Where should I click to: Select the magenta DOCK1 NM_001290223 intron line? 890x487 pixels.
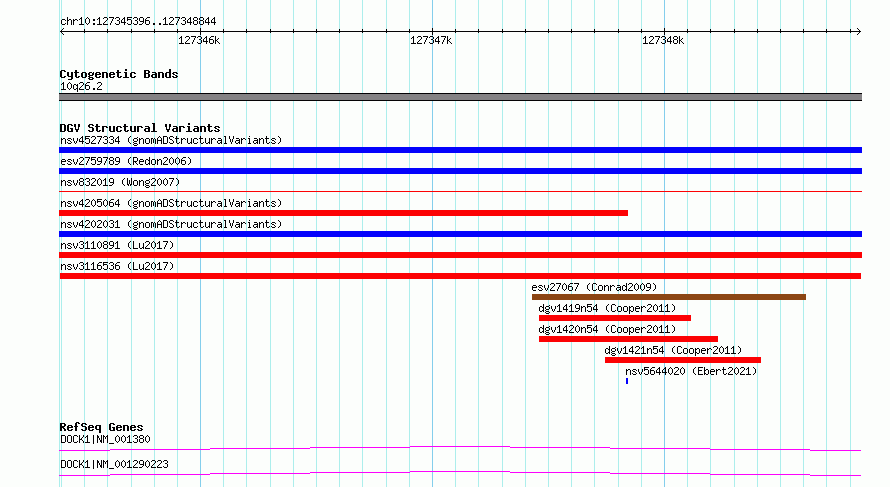point(460,473)
